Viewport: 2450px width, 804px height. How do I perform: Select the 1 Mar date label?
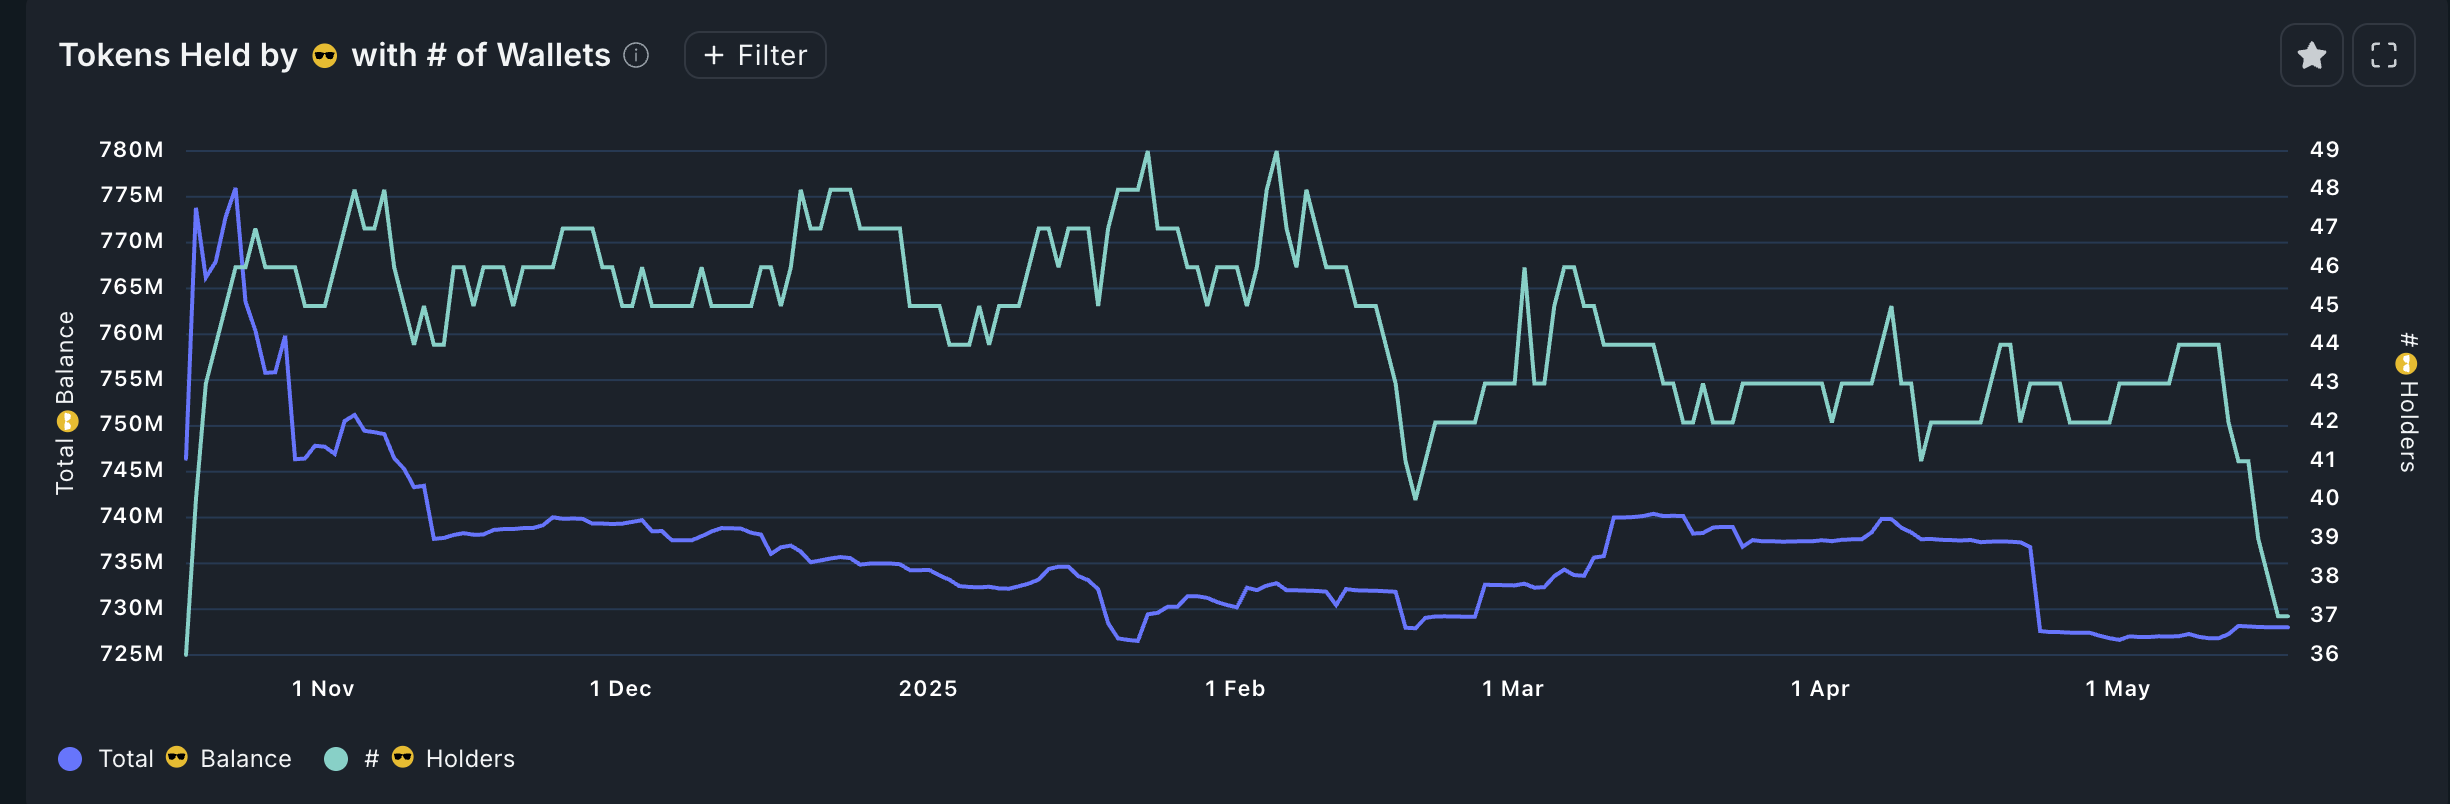1512,688
